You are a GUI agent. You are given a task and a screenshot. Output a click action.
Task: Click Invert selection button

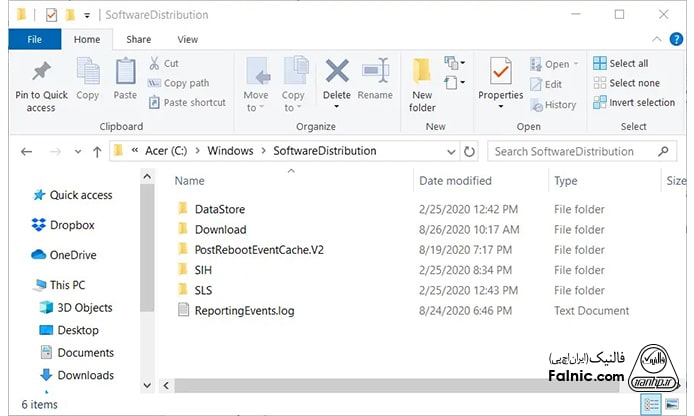point(634,102)
